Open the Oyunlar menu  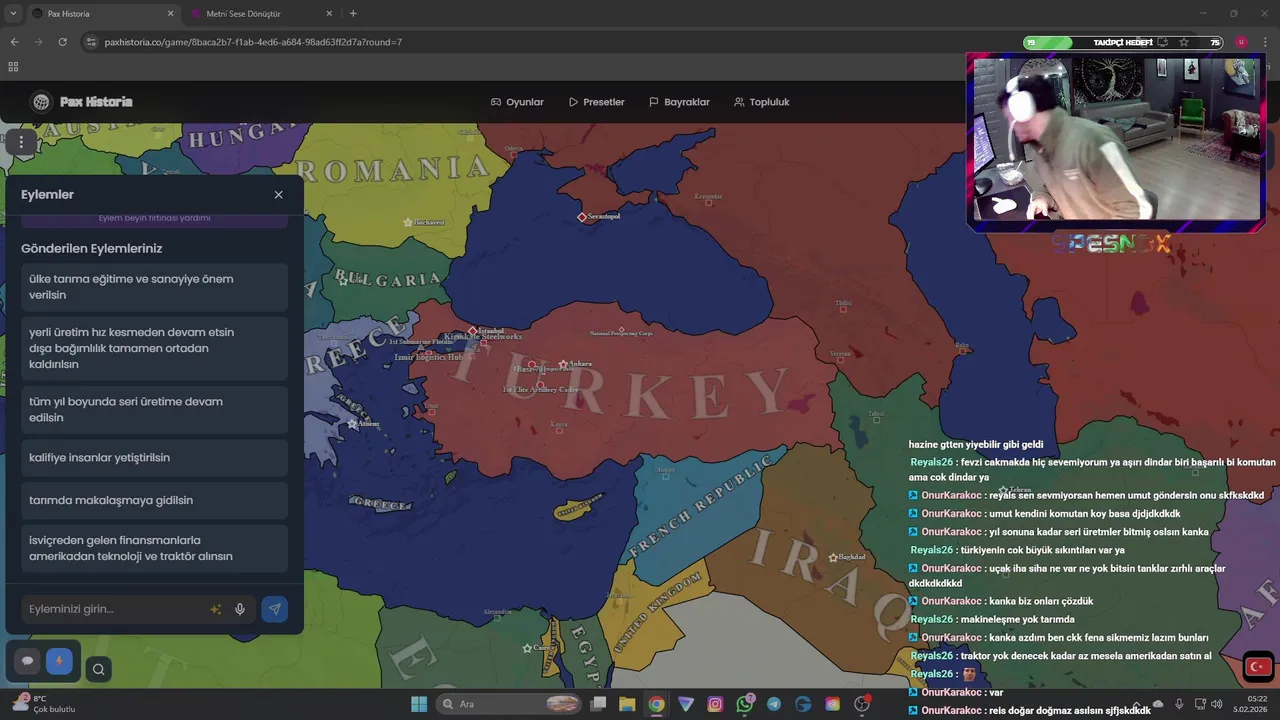(x=517, y=102)
